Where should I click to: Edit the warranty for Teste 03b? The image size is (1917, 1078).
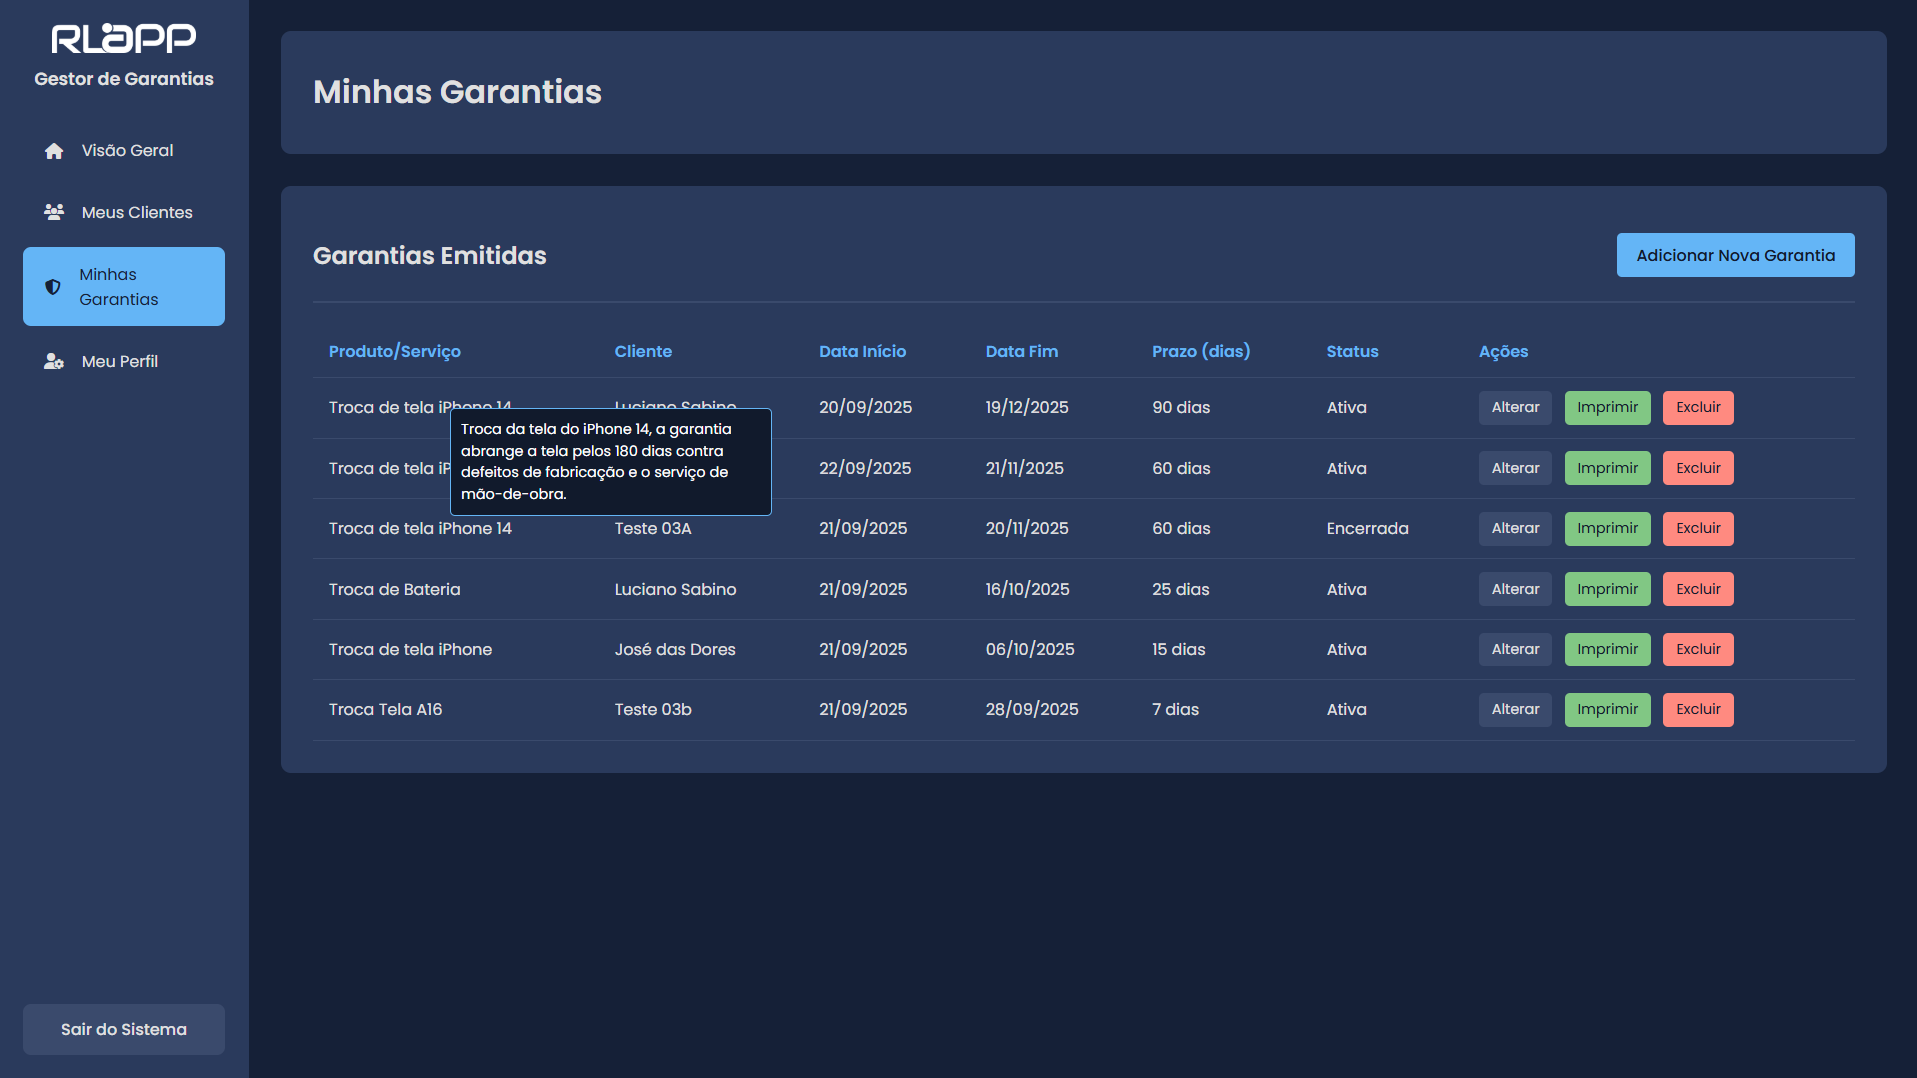pyautogui.click(x=1515, y=710)
